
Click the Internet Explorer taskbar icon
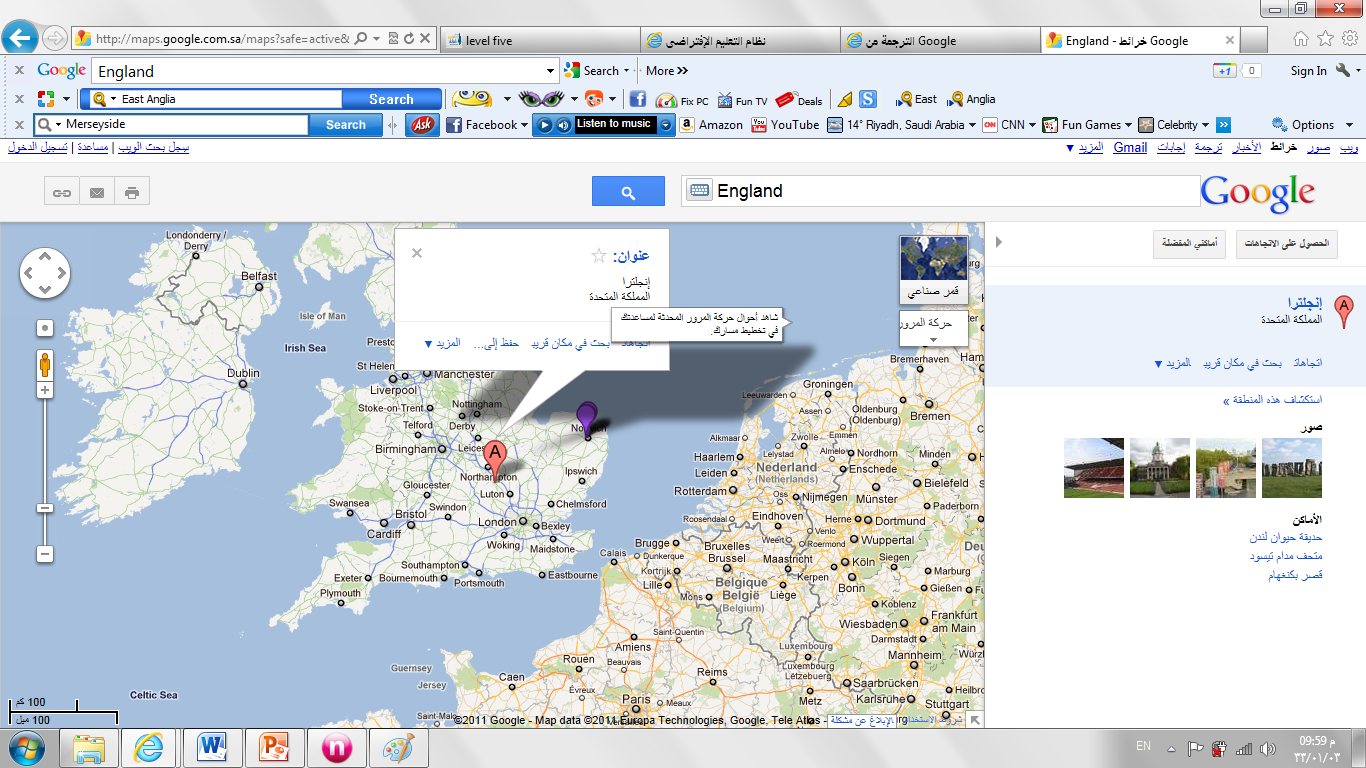(148, 747)
